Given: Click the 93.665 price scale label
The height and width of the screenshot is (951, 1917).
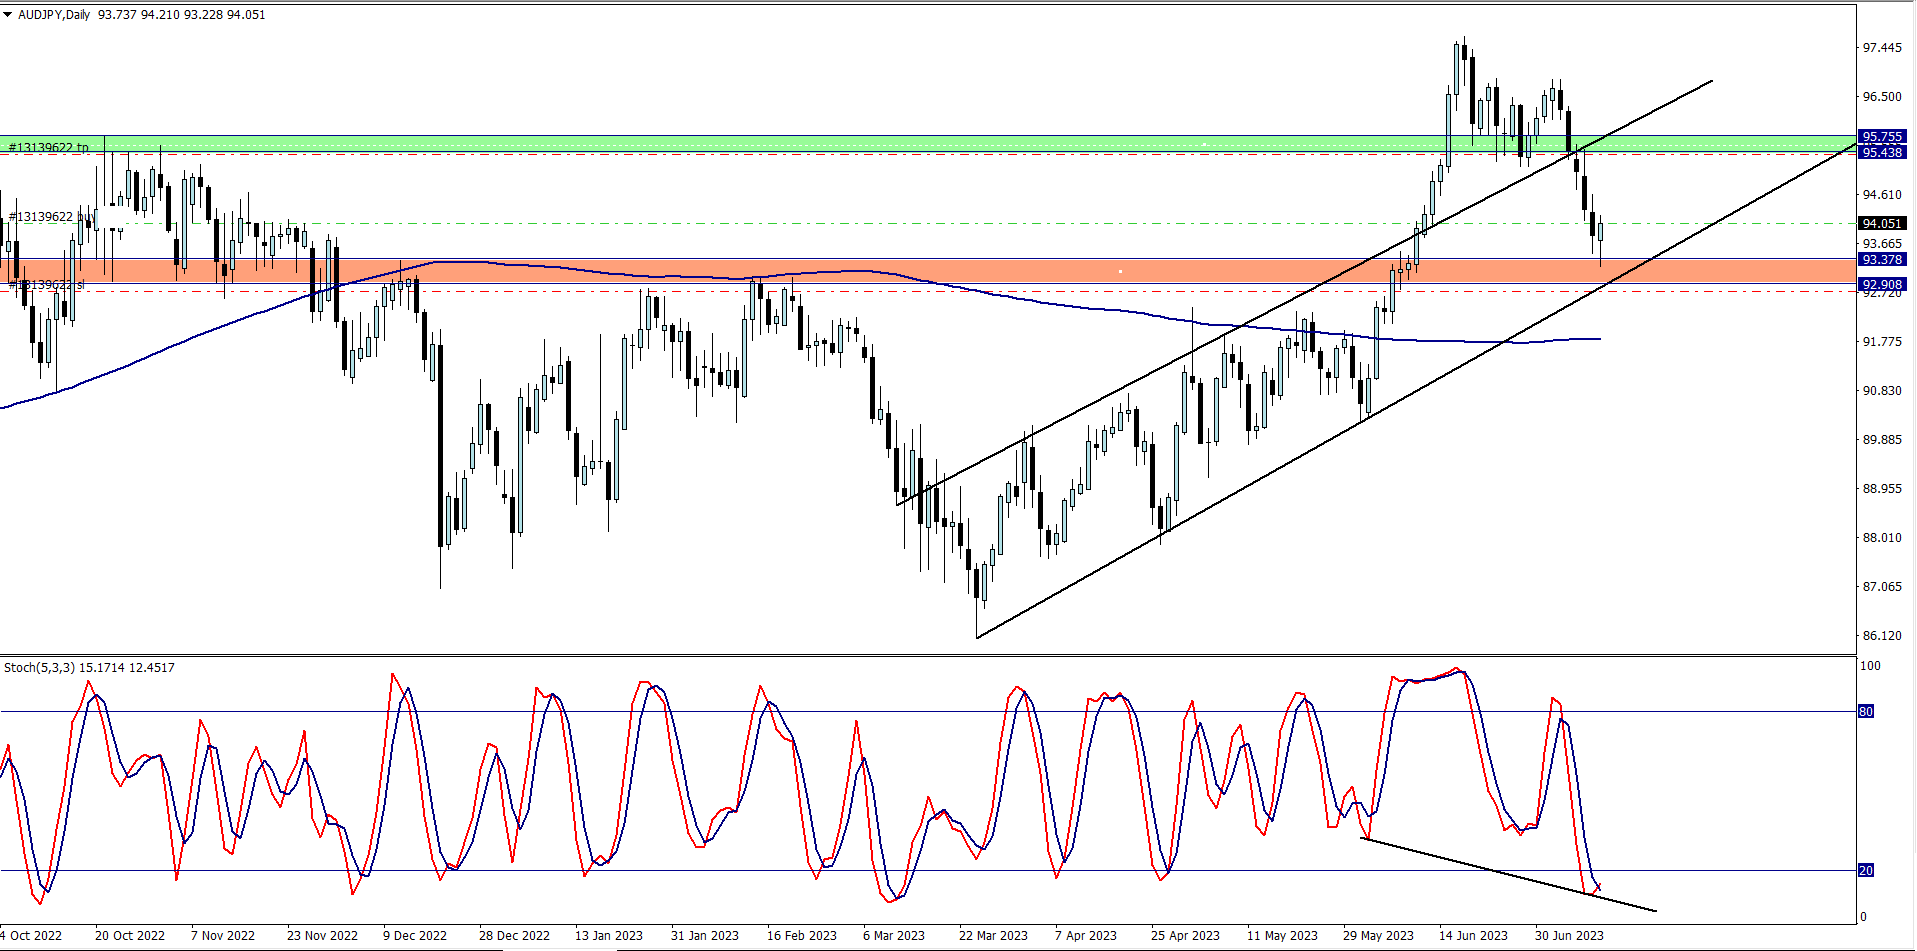Looking at the screenshot, I should 1882,244.
